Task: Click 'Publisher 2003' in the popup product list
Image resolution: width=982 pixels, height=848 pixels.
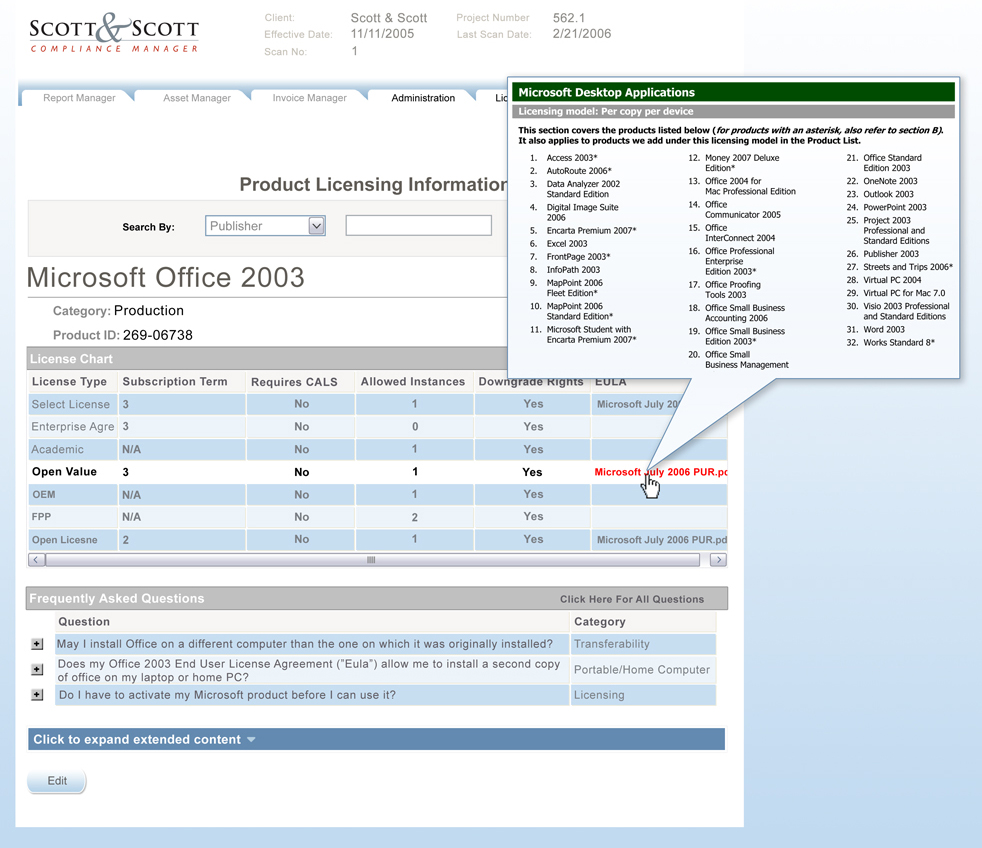Action: coord(891,254)
